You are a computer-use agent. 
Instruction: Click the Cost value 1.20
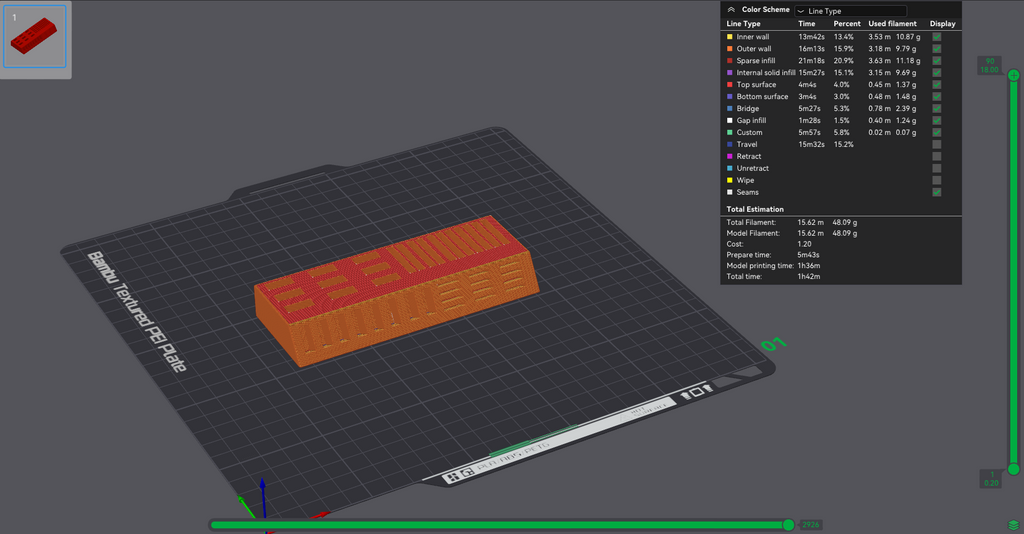[805, 244]
